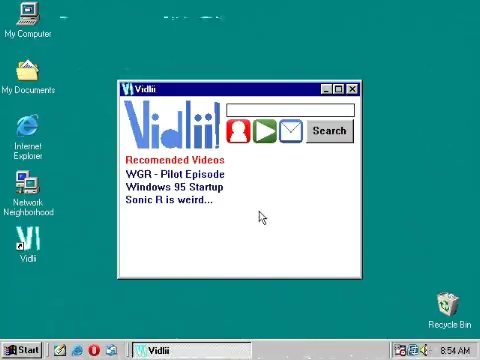Viewport: 480px width, 360px height.
Task: Minimize the Vidlii window
Action: (x=326, y=89)
